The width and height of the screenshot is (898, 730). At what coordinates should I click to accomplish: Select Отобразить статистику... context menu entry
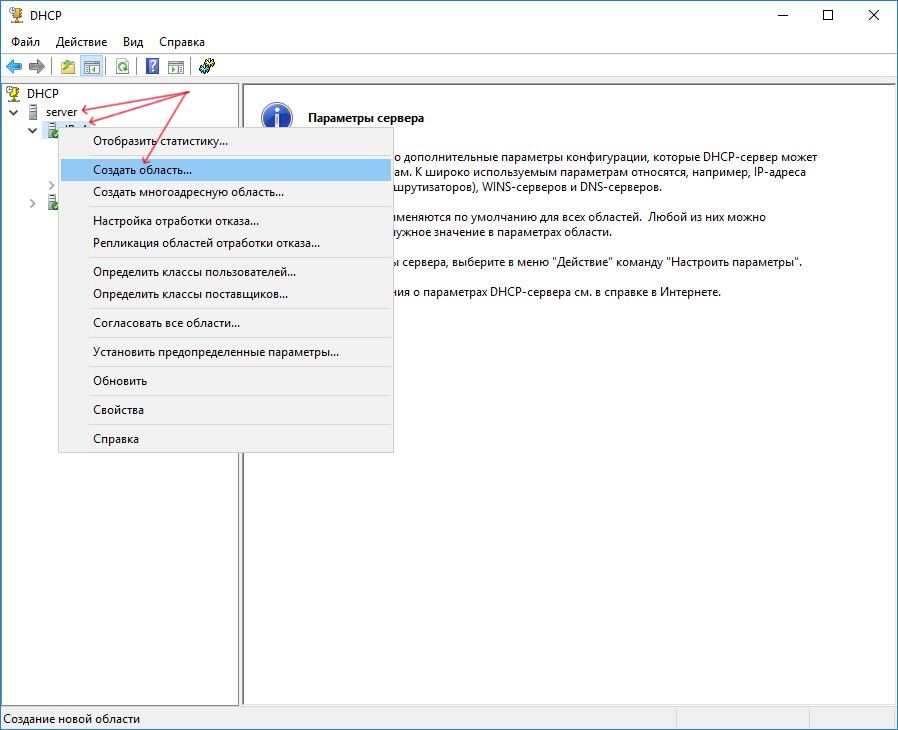(x=160, y=141)
